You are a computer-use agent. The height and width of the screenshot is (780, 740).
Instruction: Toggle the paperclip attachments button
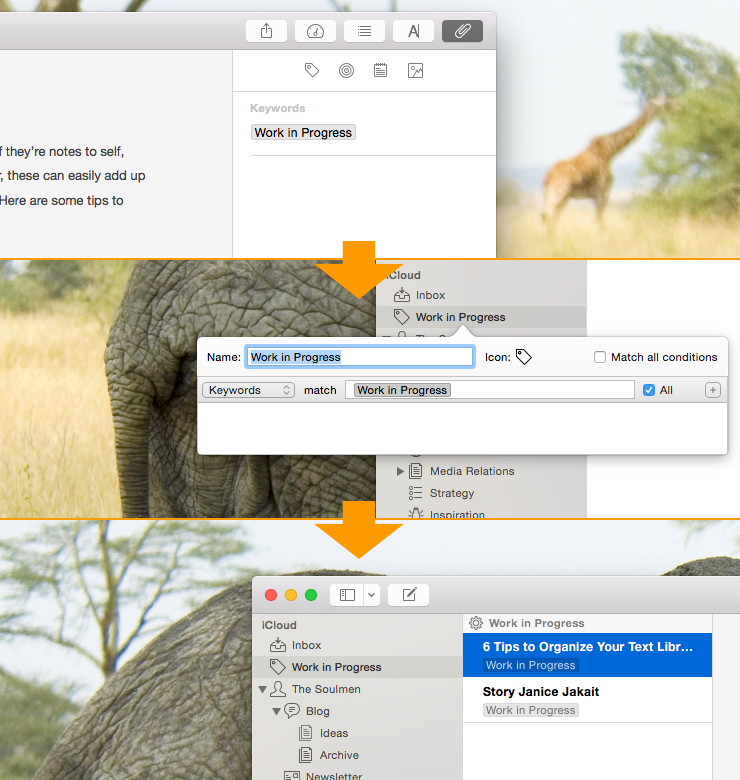462,31
